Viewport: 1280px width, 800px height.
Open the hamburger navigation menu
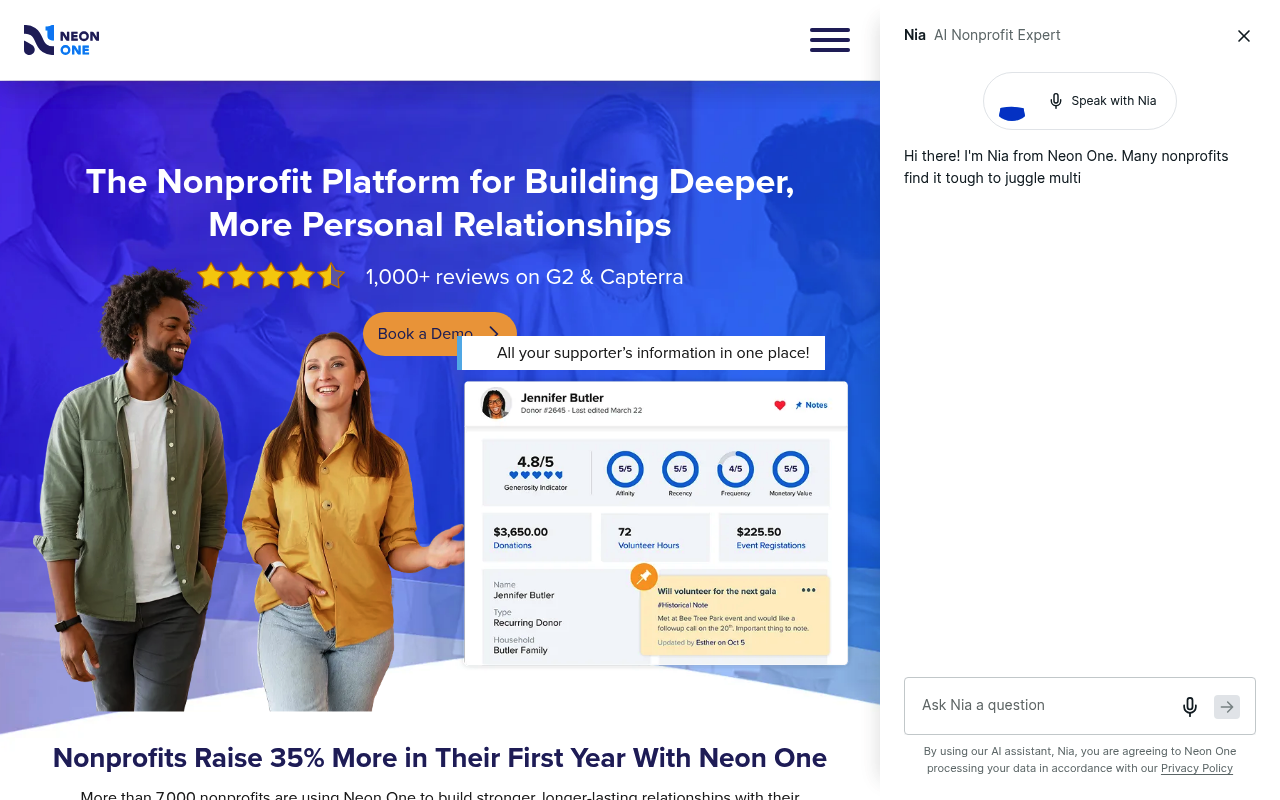830,40
